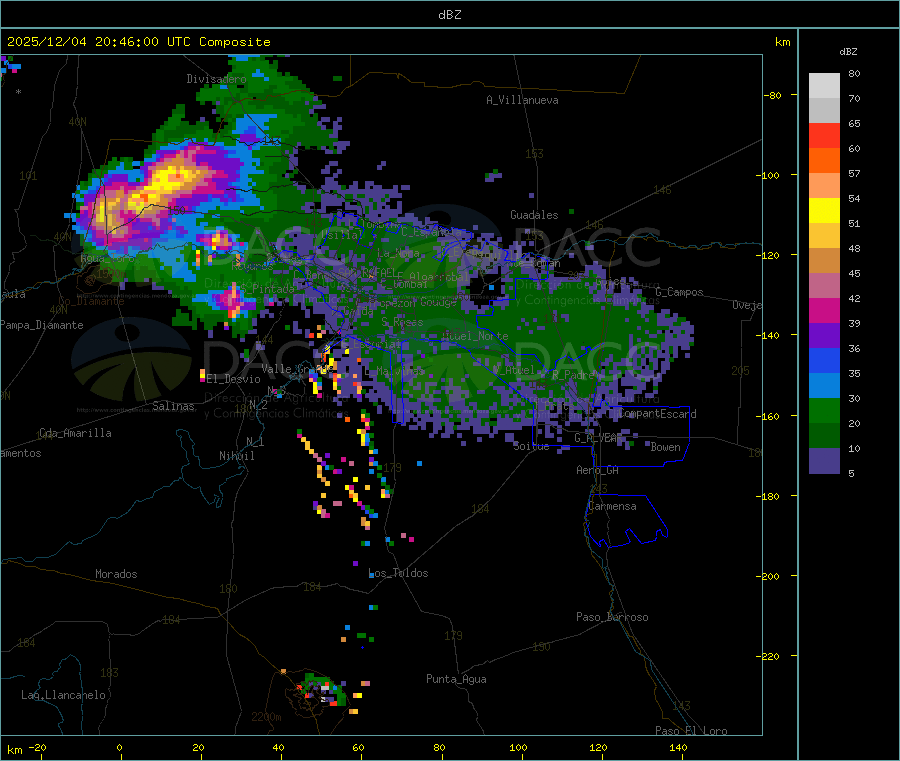Click the timestamp '2025/12/04 20:46:00 UTC Composite'
Viewport: 900px width, 761px height.
[x=138, y=42]
